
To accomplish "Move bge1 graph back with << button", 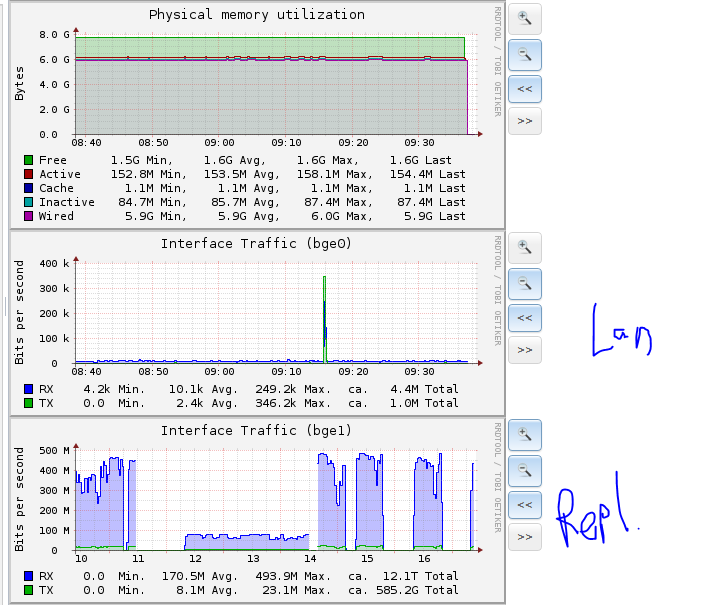I will pos(525,505).
